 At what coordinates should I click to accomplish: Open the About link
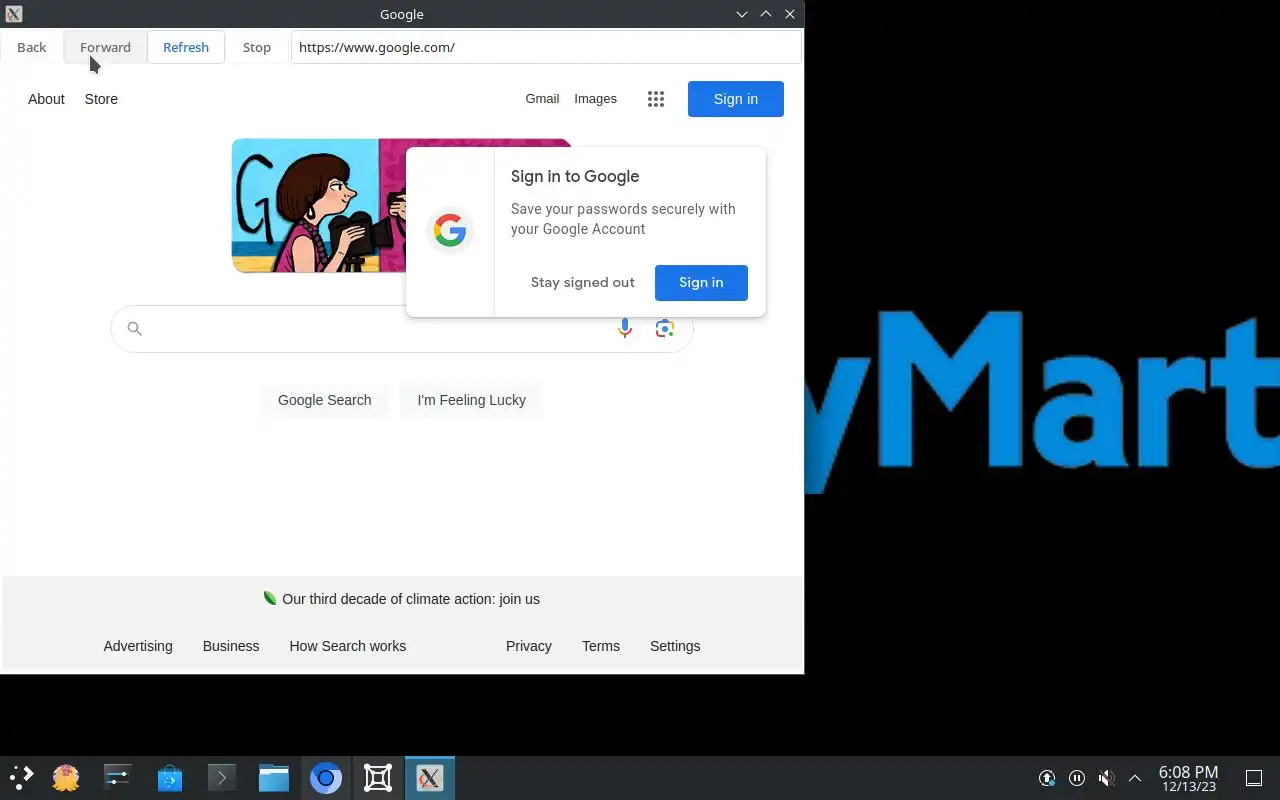click(x=46, y=99)
